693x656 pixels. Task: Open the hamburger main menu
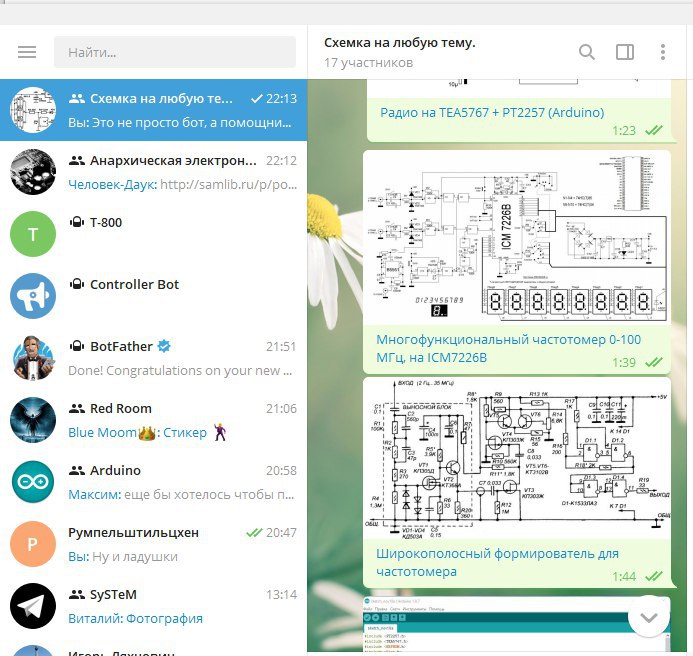[27, 52]
